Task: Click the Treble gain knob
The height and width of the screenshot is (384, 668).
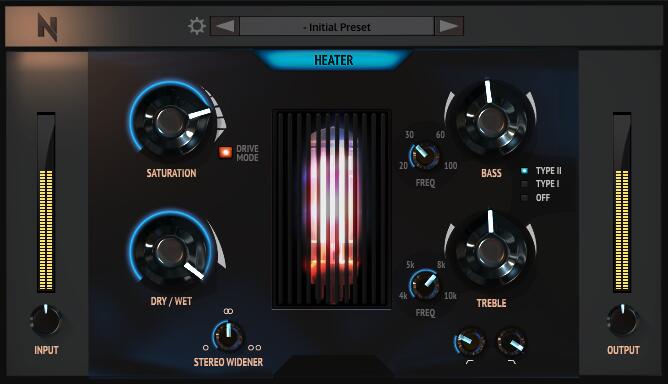Action: click(x=491, y=251)
